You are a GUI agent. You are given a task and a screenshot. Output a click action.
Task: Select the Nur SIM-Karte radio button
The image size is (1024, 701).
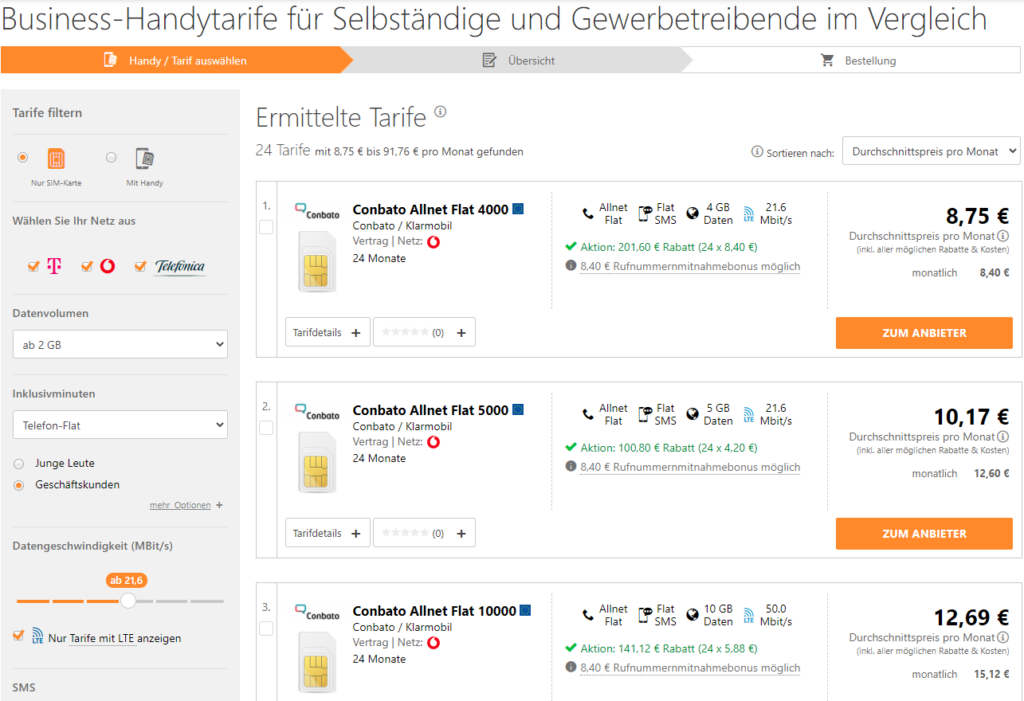[23, 157]
